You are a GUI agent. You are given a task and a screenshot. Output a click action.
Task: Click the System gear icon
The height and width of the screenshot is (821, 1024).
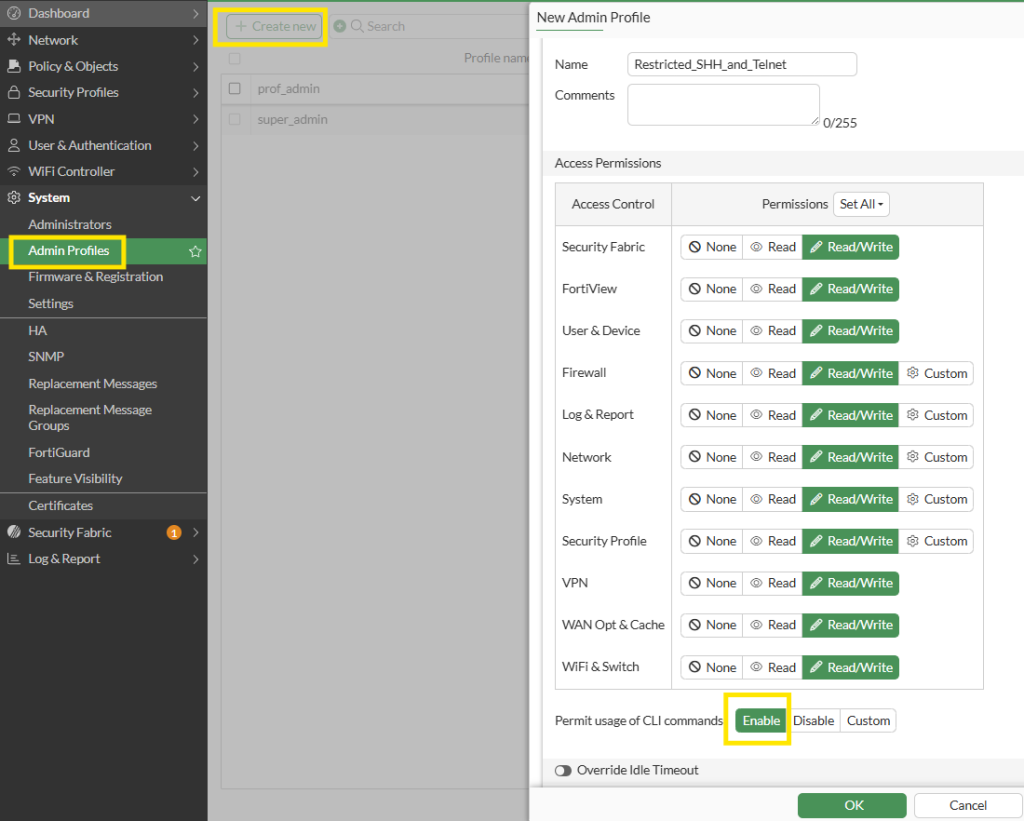click(x=14, y=197)
